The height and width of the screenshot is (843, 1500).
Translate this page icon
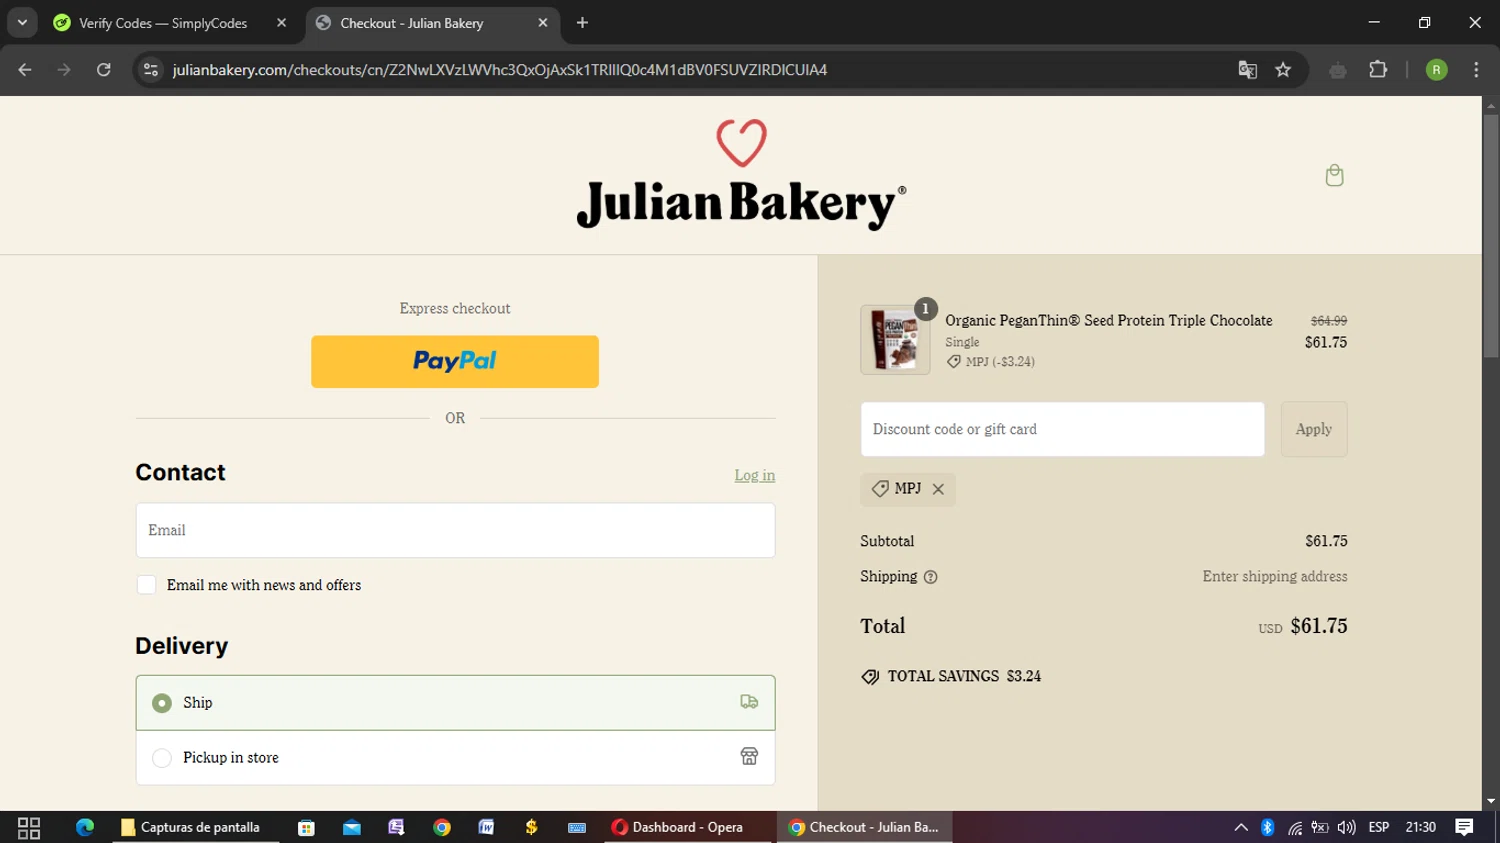pos(1247,70)
